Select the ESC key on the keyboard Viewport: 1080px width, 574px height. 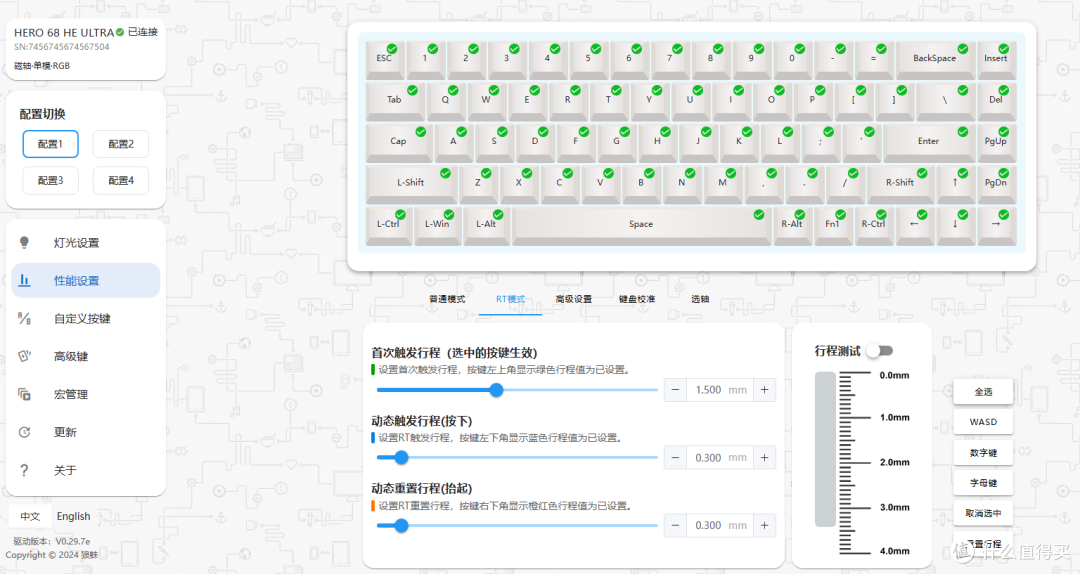(384, 61)
